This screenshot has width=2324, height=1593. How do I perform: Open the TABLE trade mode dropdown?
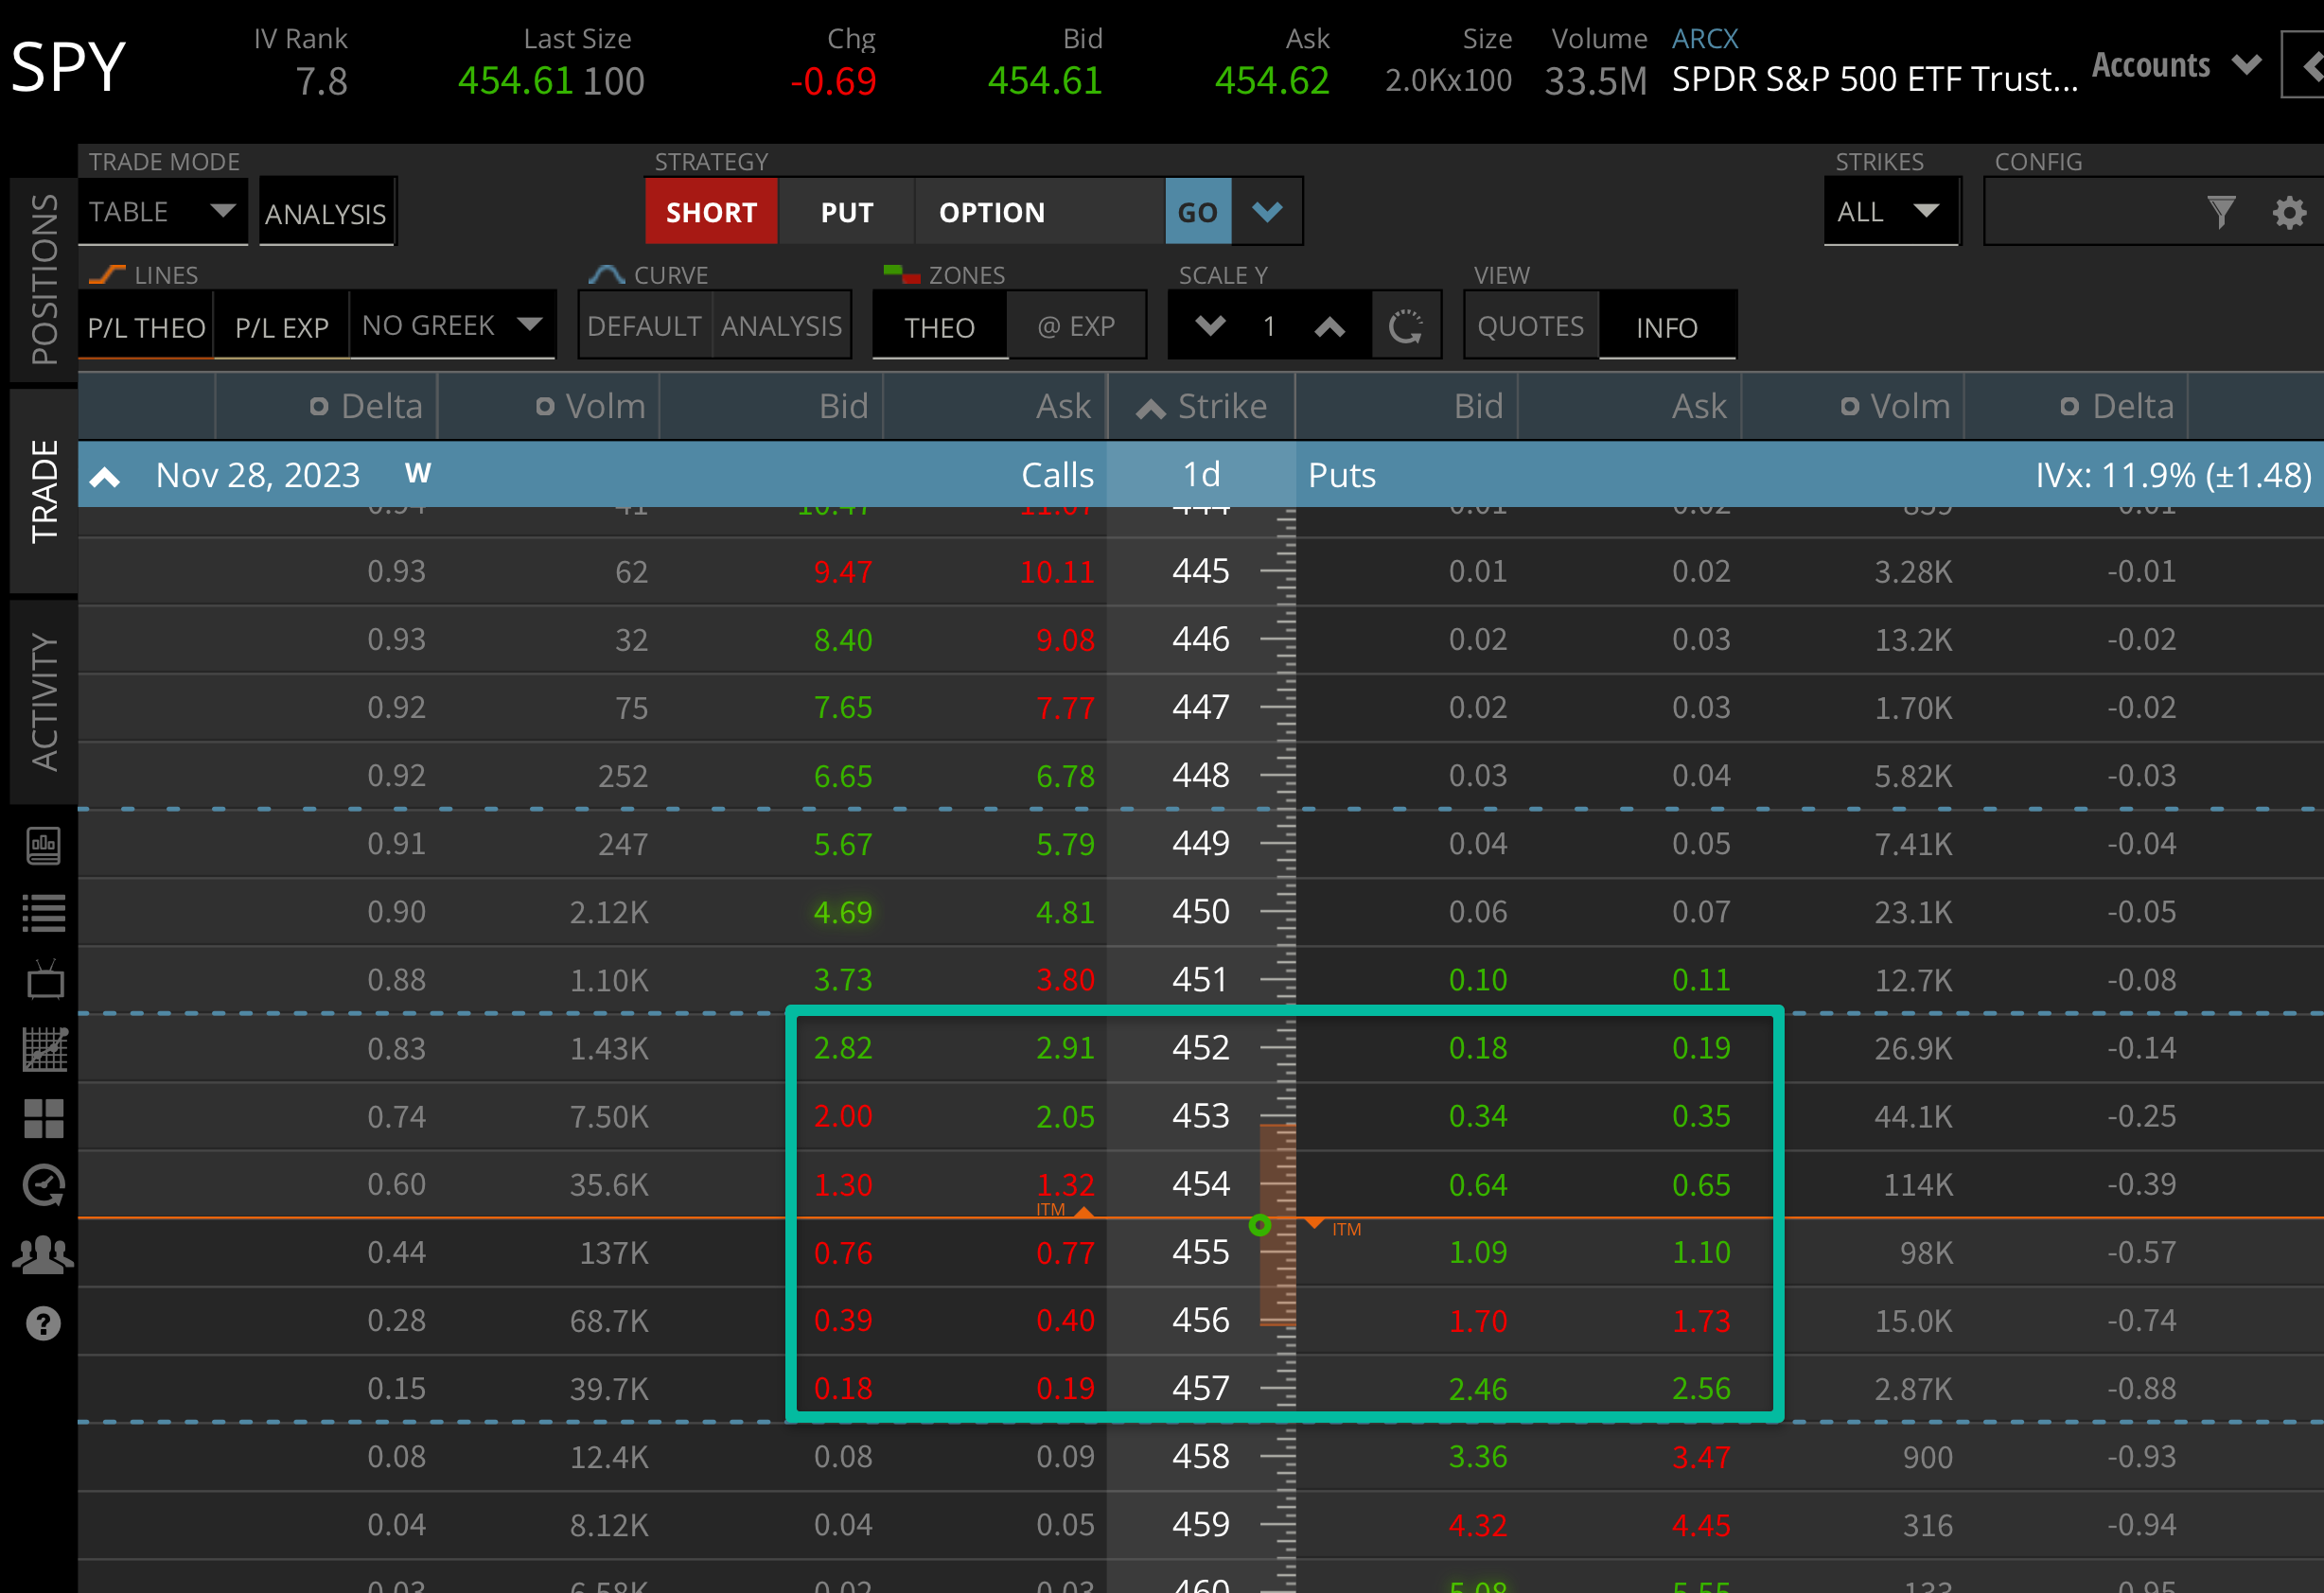(x=163, y=211)
